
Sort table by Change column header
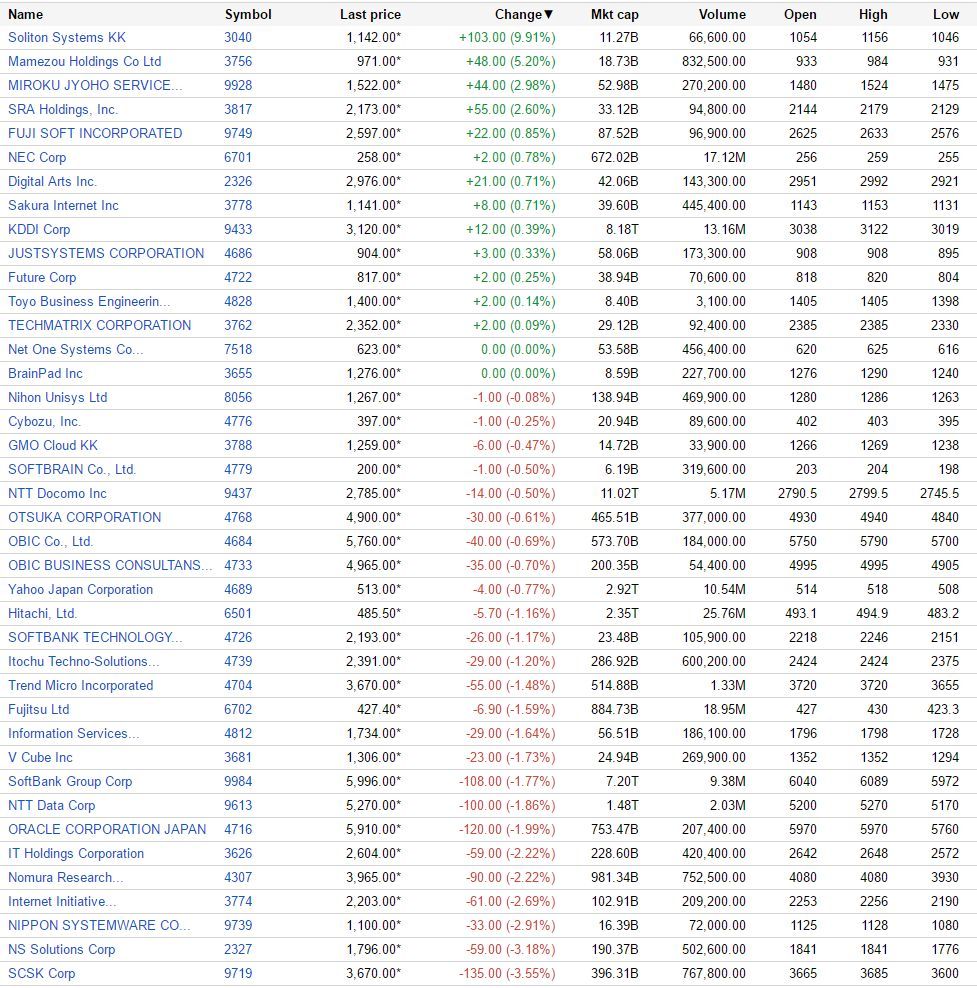(x=523, y=14)
